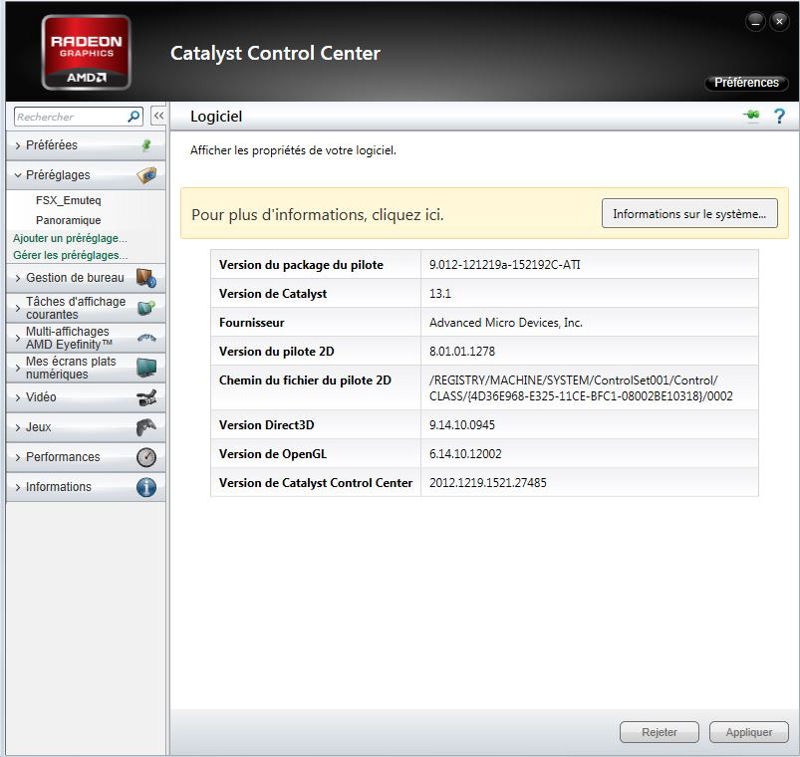
Task: Click the Version du package du pilote label
Action: (301, 265)
